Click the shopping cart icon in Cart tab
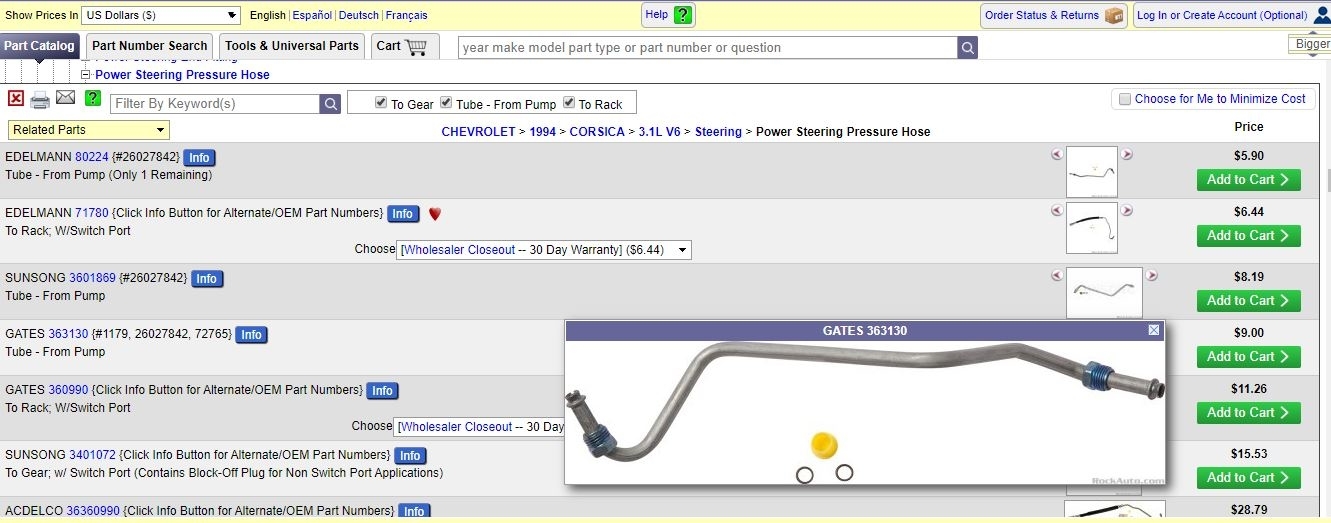This screenshot has height=523, width=1331. [416, 46]
